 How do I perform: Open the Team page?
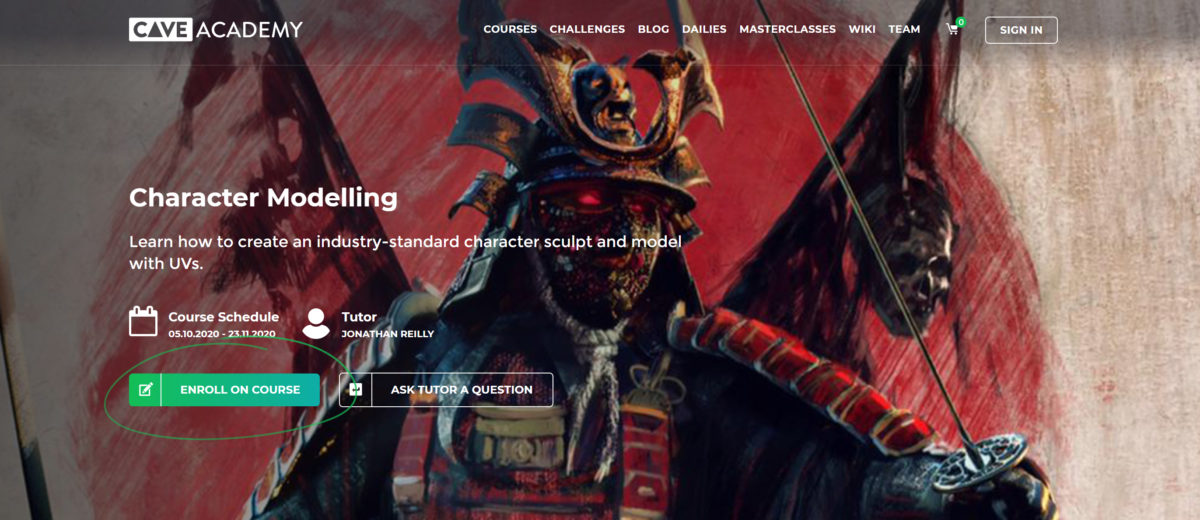(904, 29)
